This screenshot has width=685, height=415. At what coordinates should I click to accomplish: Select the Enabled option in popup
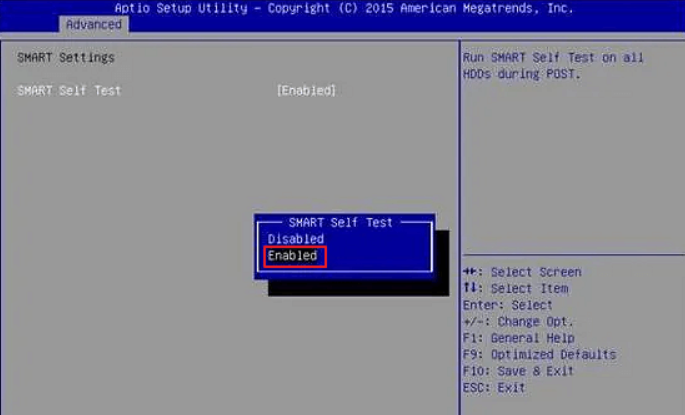(292, 256)
